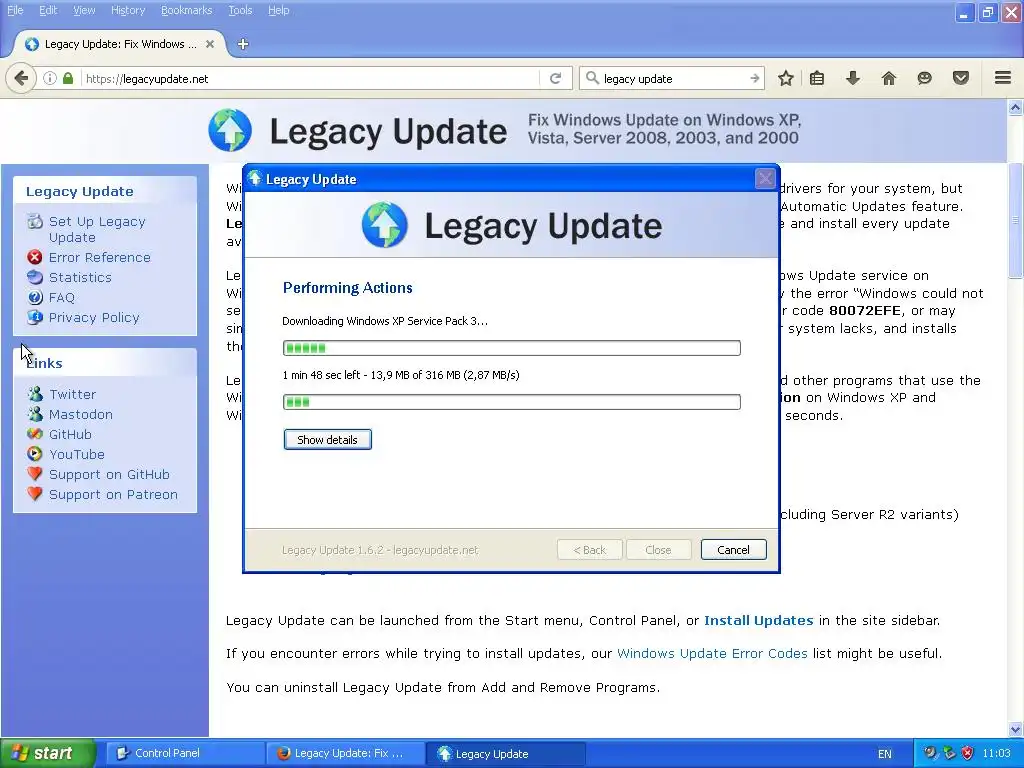This screenshot has height=768, width=1024.
Task: Open the Help menu
Action: coord(278,10)
